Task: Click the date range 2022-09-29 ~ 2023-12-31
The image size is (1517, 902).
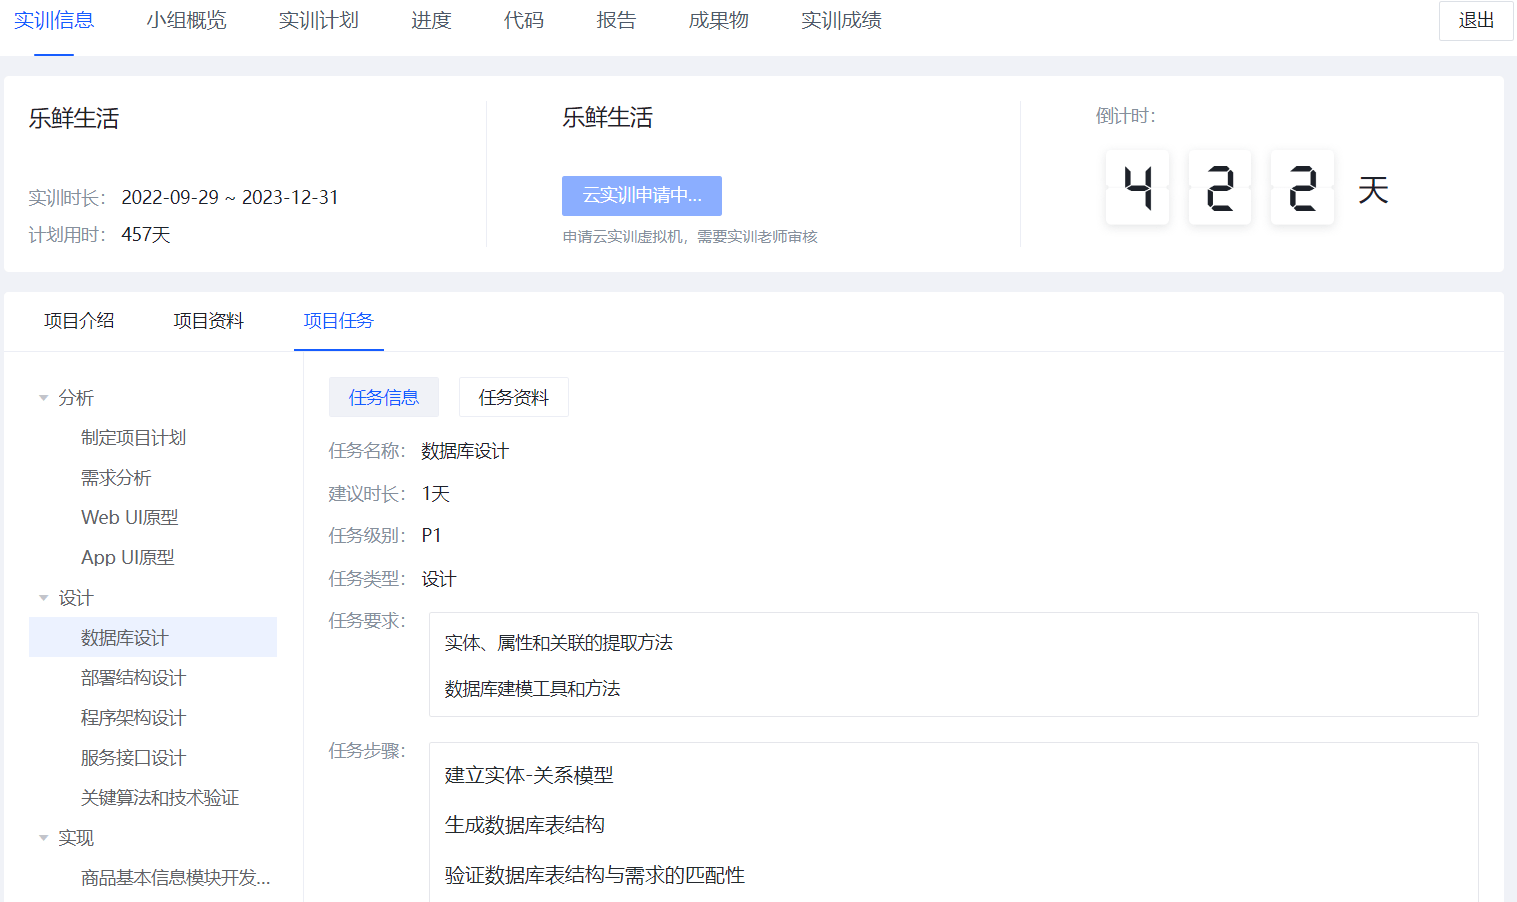Action: point(230,197)
